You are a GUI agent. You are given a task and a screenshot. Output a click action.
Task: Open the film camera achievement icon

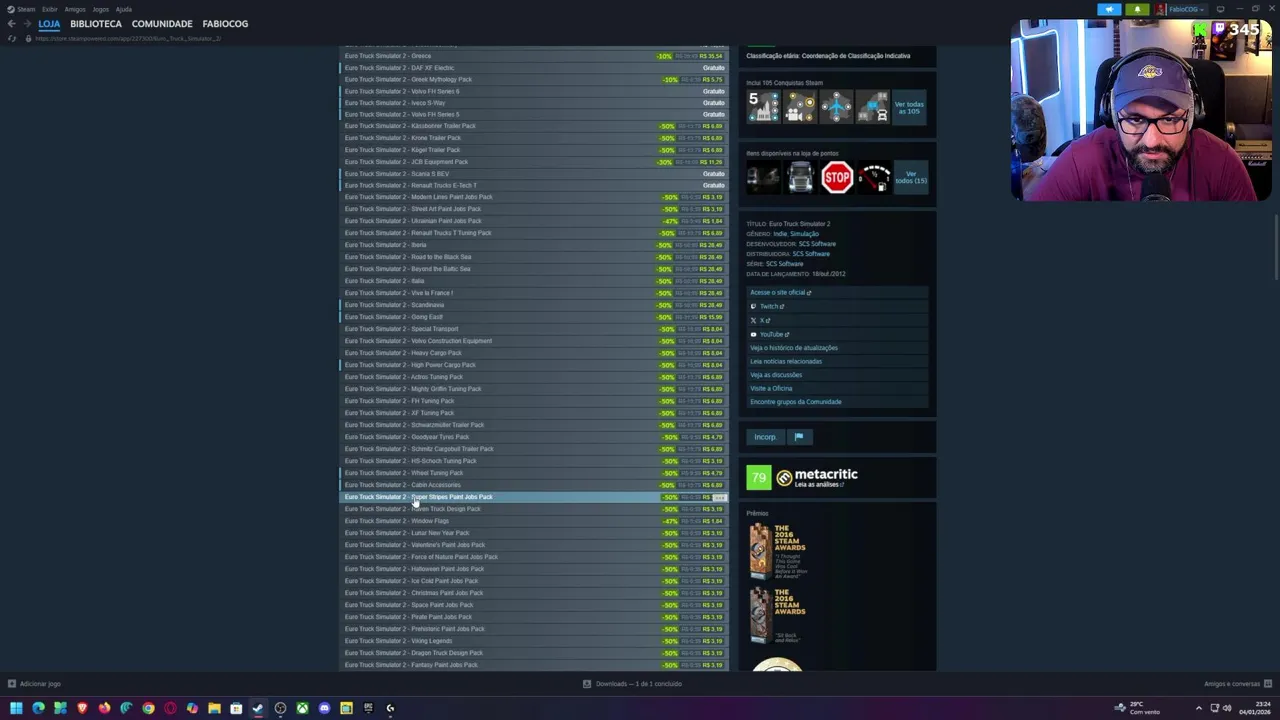point(800,106)
